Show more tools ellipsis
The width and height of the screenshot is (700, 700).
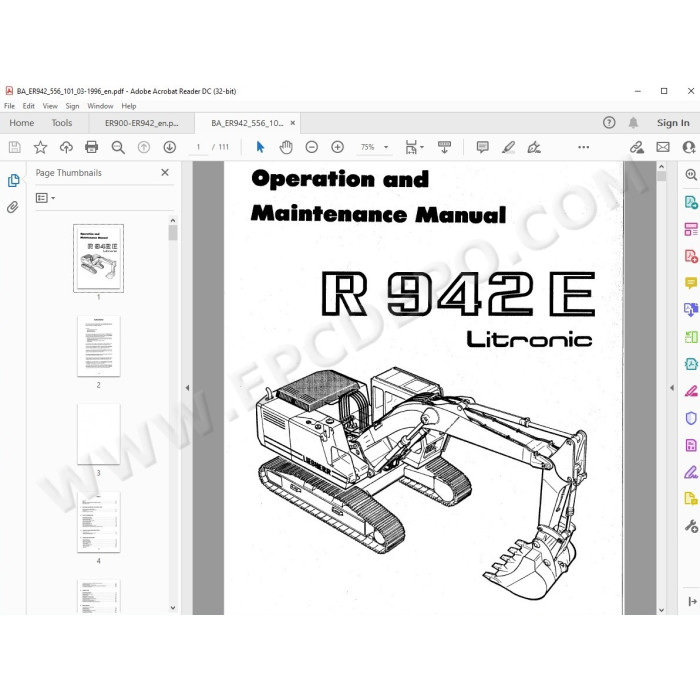pos(583,147)
